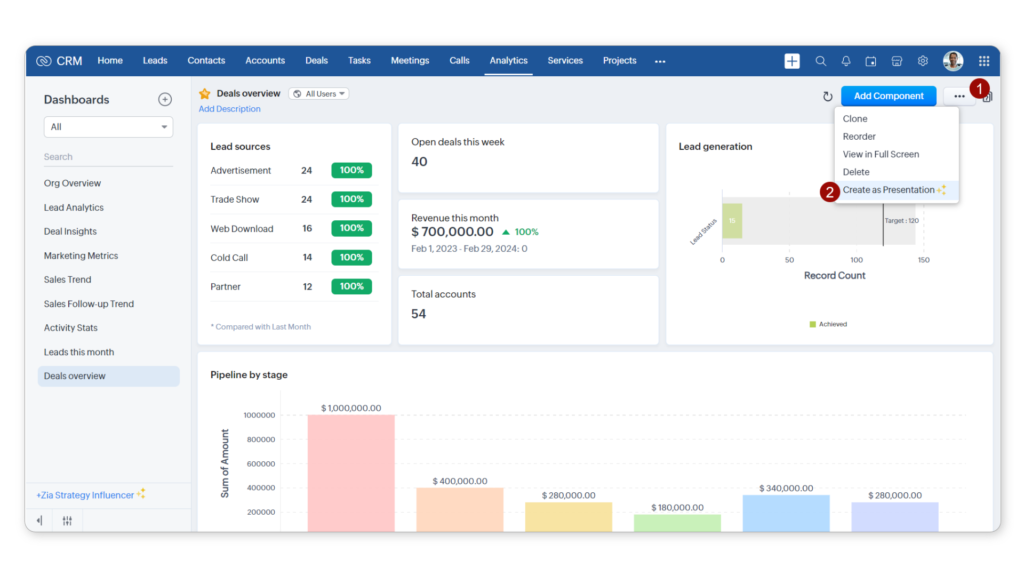
Task: Open the marketplace icon in the top bar
Action: pyautogui.click(x=897, y=60)
